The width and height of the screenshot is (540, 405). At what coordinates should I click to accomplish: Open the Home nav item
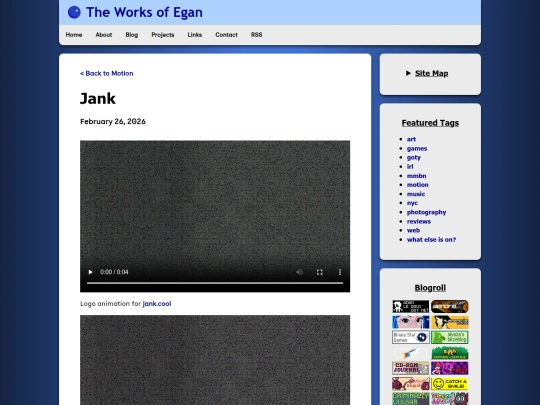(74, 35)
